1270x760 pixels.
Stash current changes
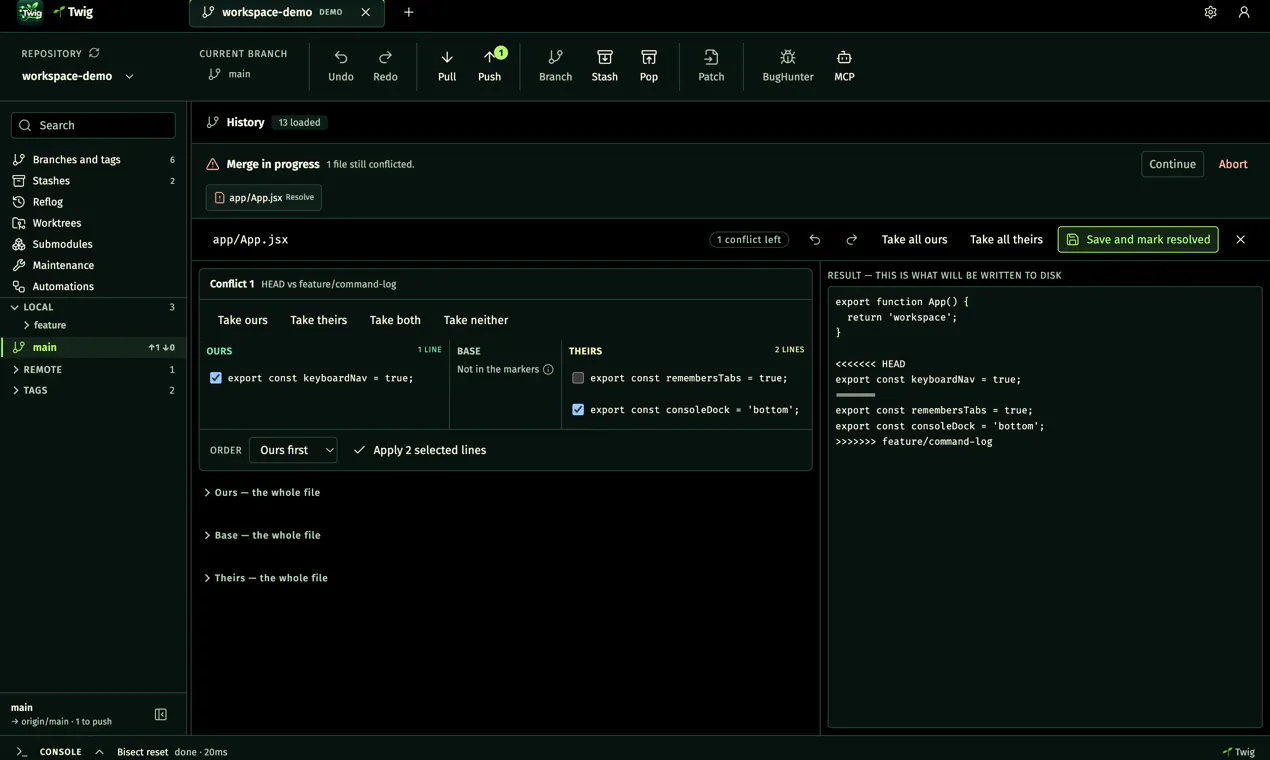[x=605, y=66]
